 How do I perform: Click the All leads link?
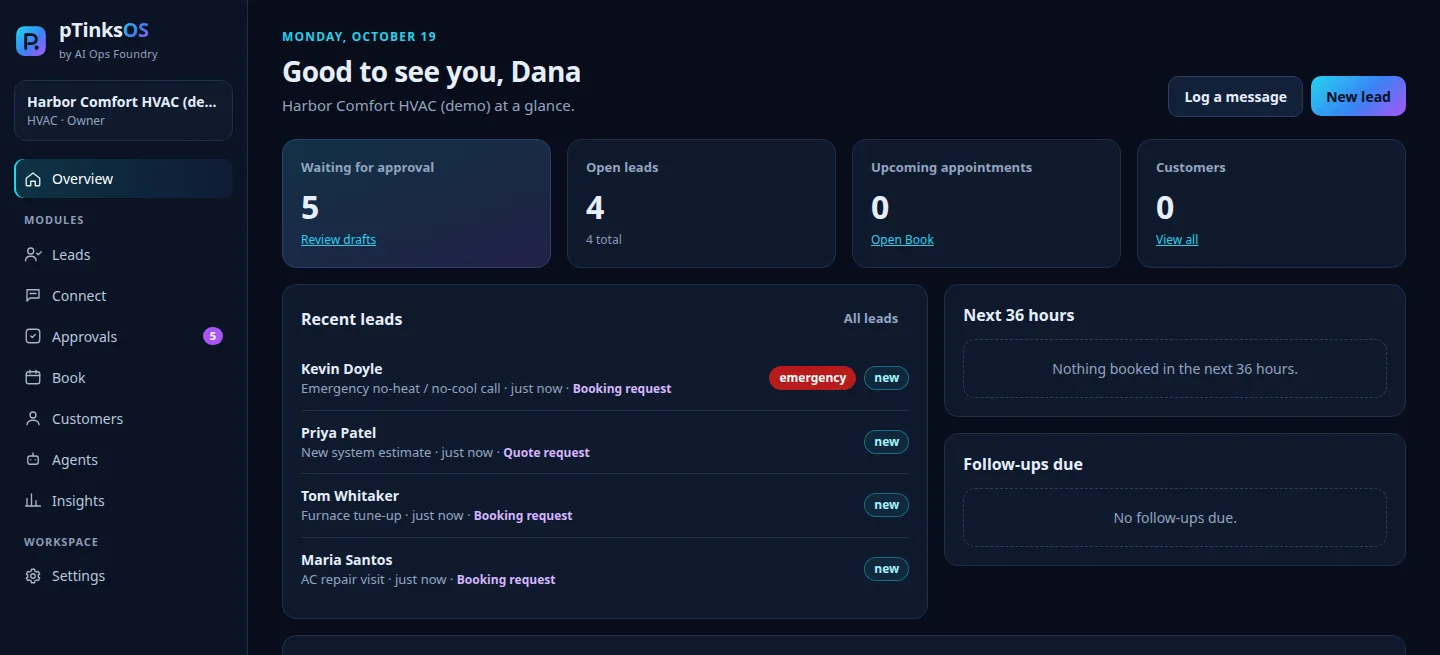870,319
